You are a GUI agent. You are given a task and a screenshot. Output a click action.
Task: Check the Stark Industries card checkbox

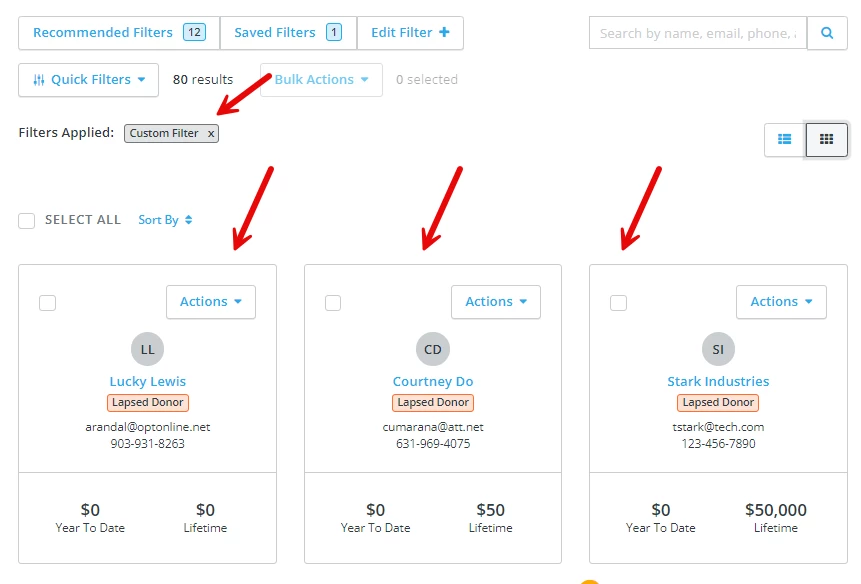coord(618,302)
